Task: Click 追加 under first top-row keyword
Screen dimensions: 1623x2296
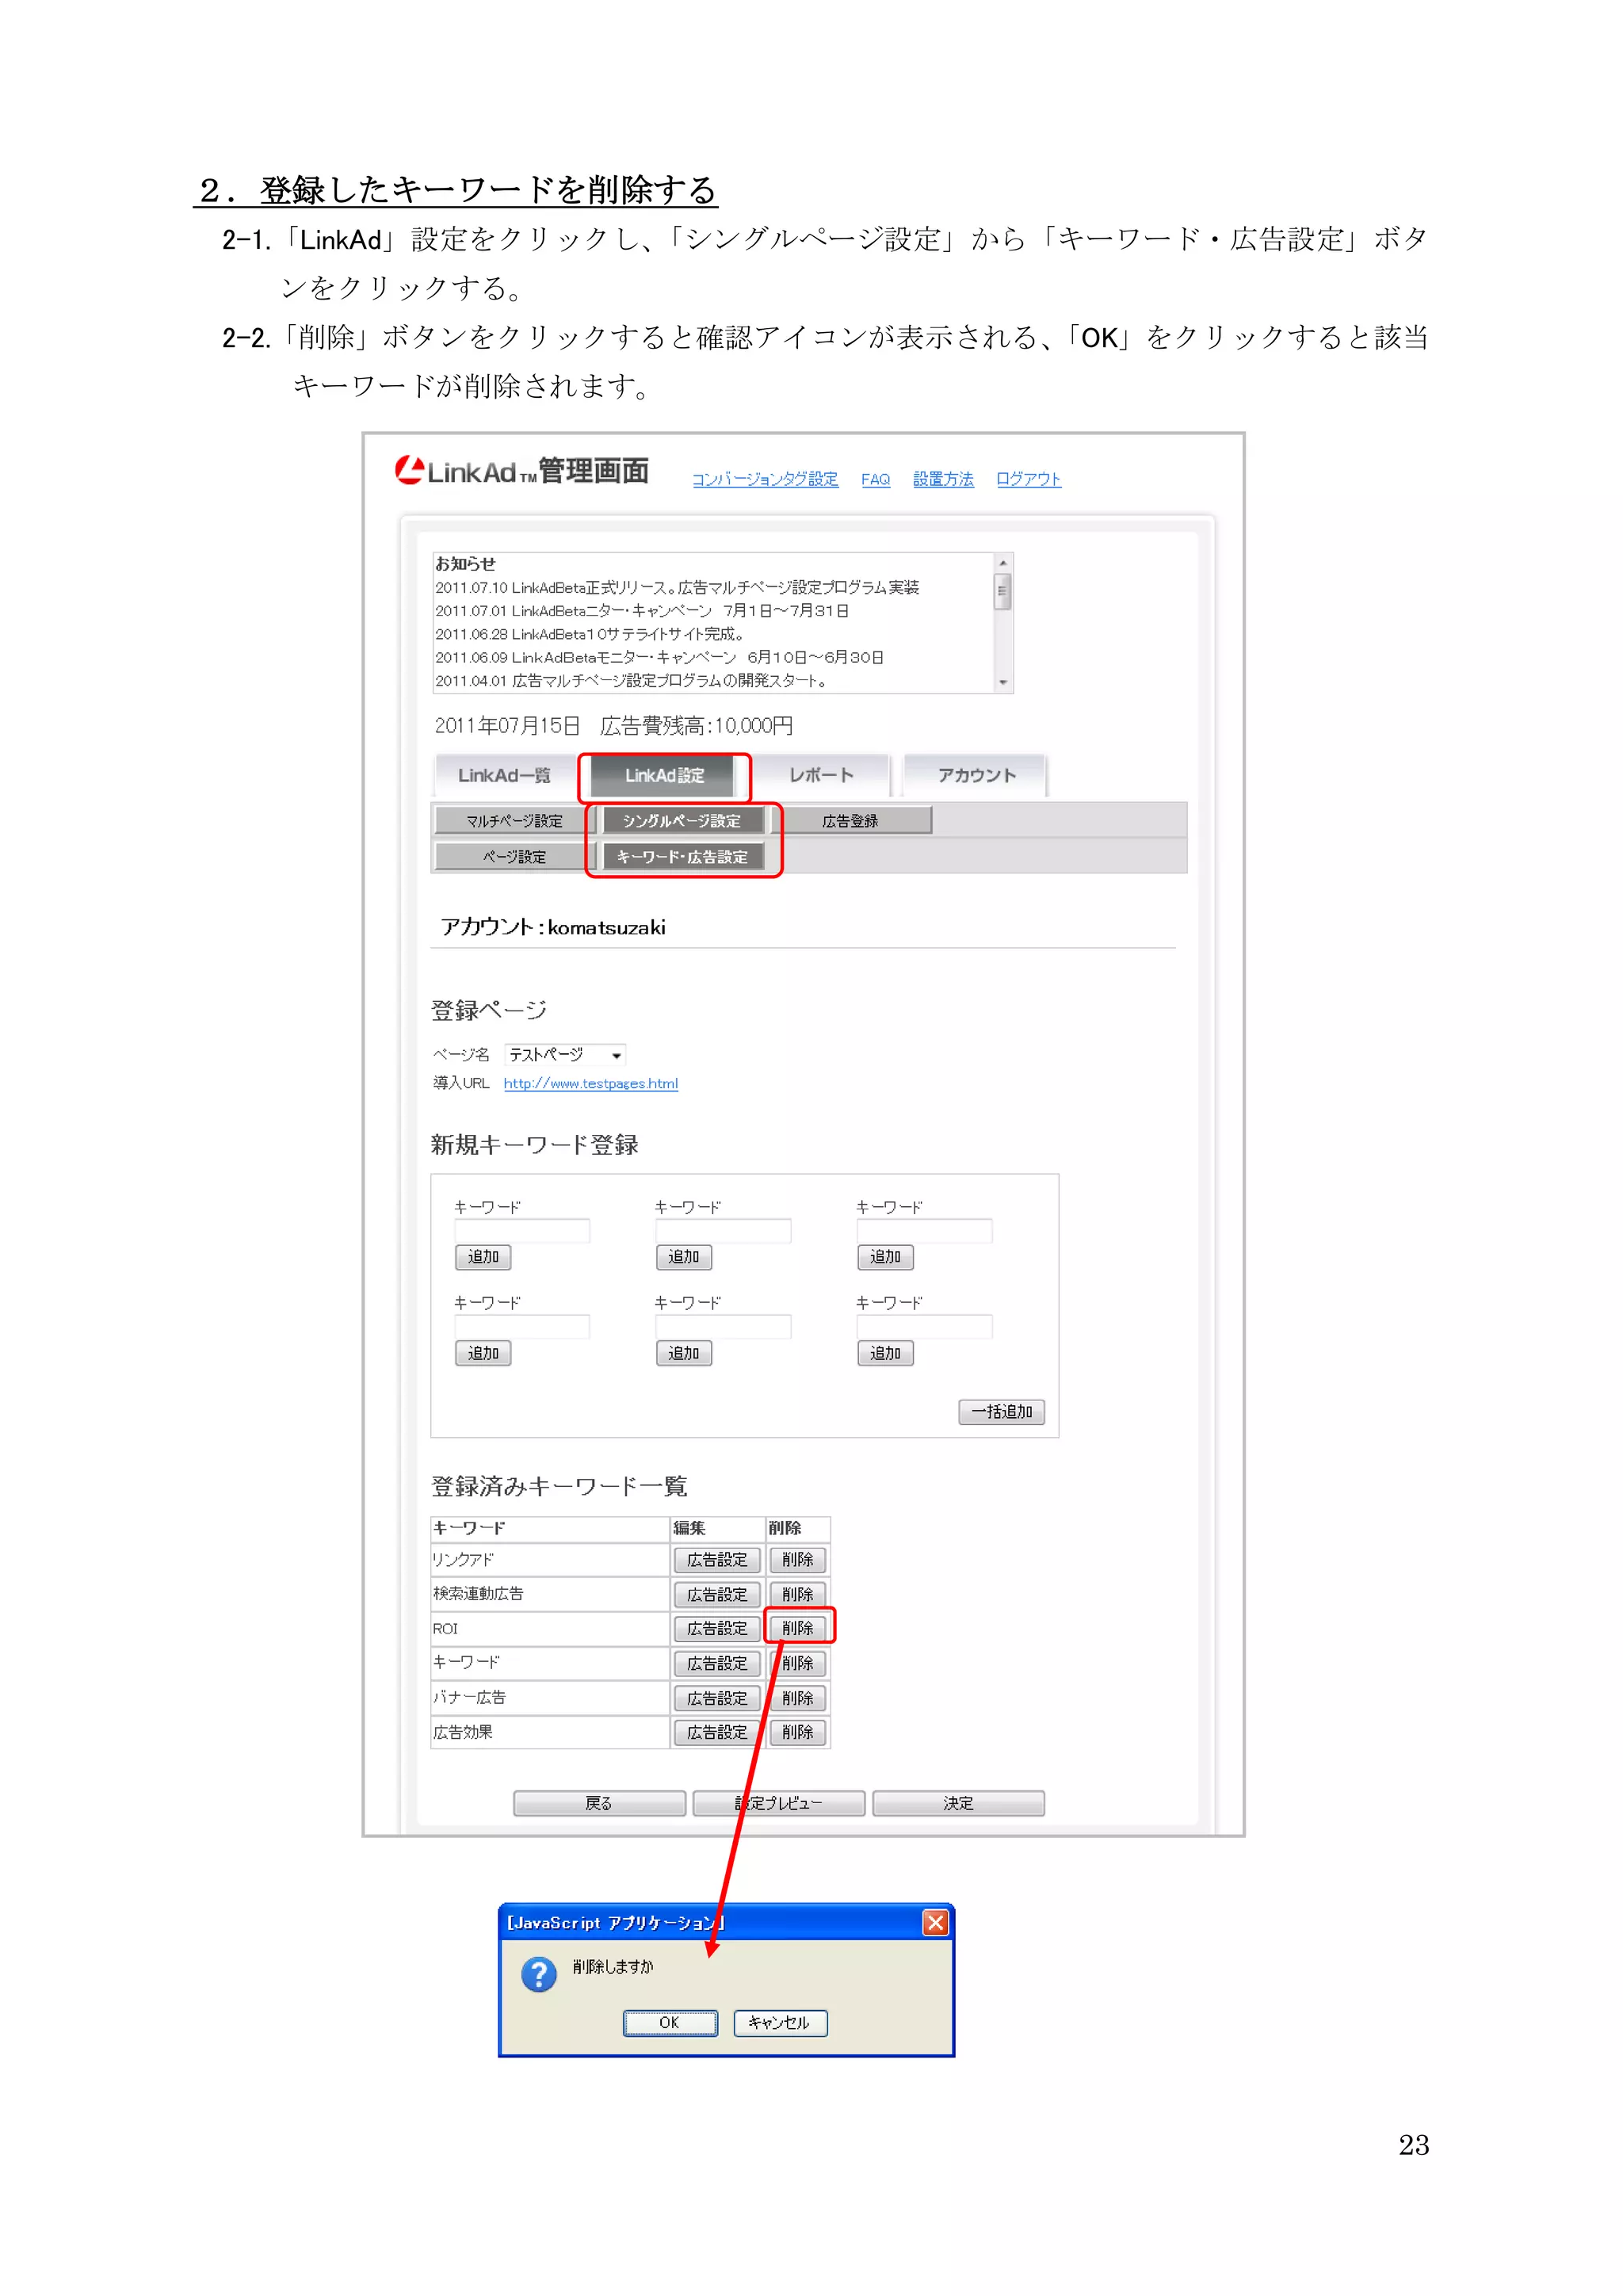Action: 483,1257
